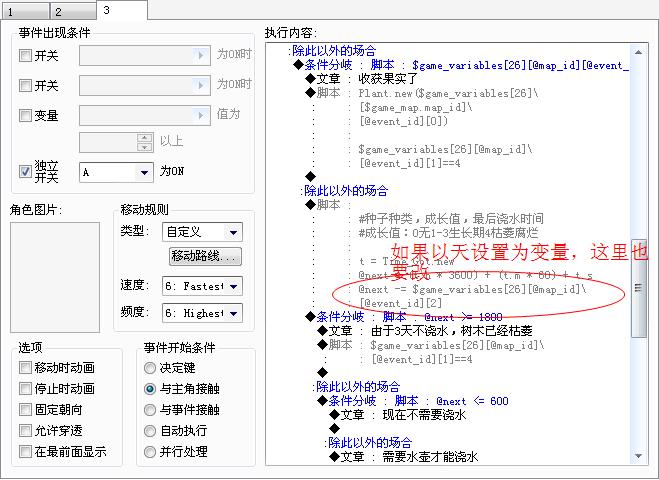The image size is (659, 480).
Task: Open the 频度 Highest dropdown
Action: 202,313
